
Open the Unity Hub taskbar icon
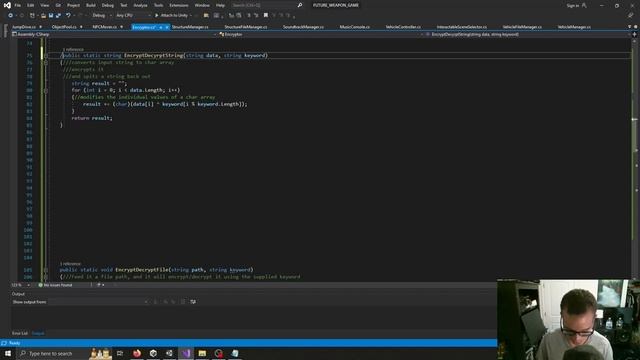(153, 353)
